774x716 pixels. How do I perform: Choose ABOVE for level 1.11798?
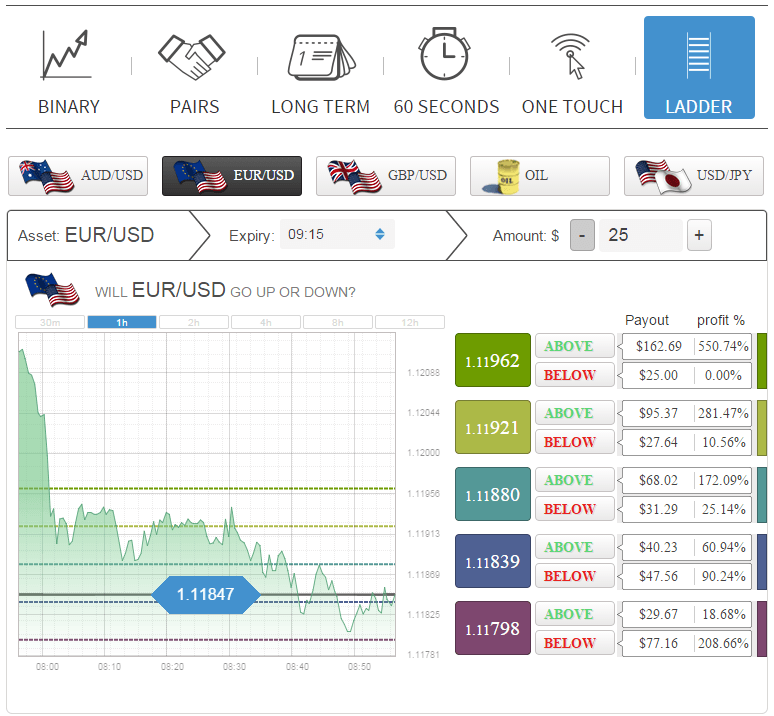(575, 614)
